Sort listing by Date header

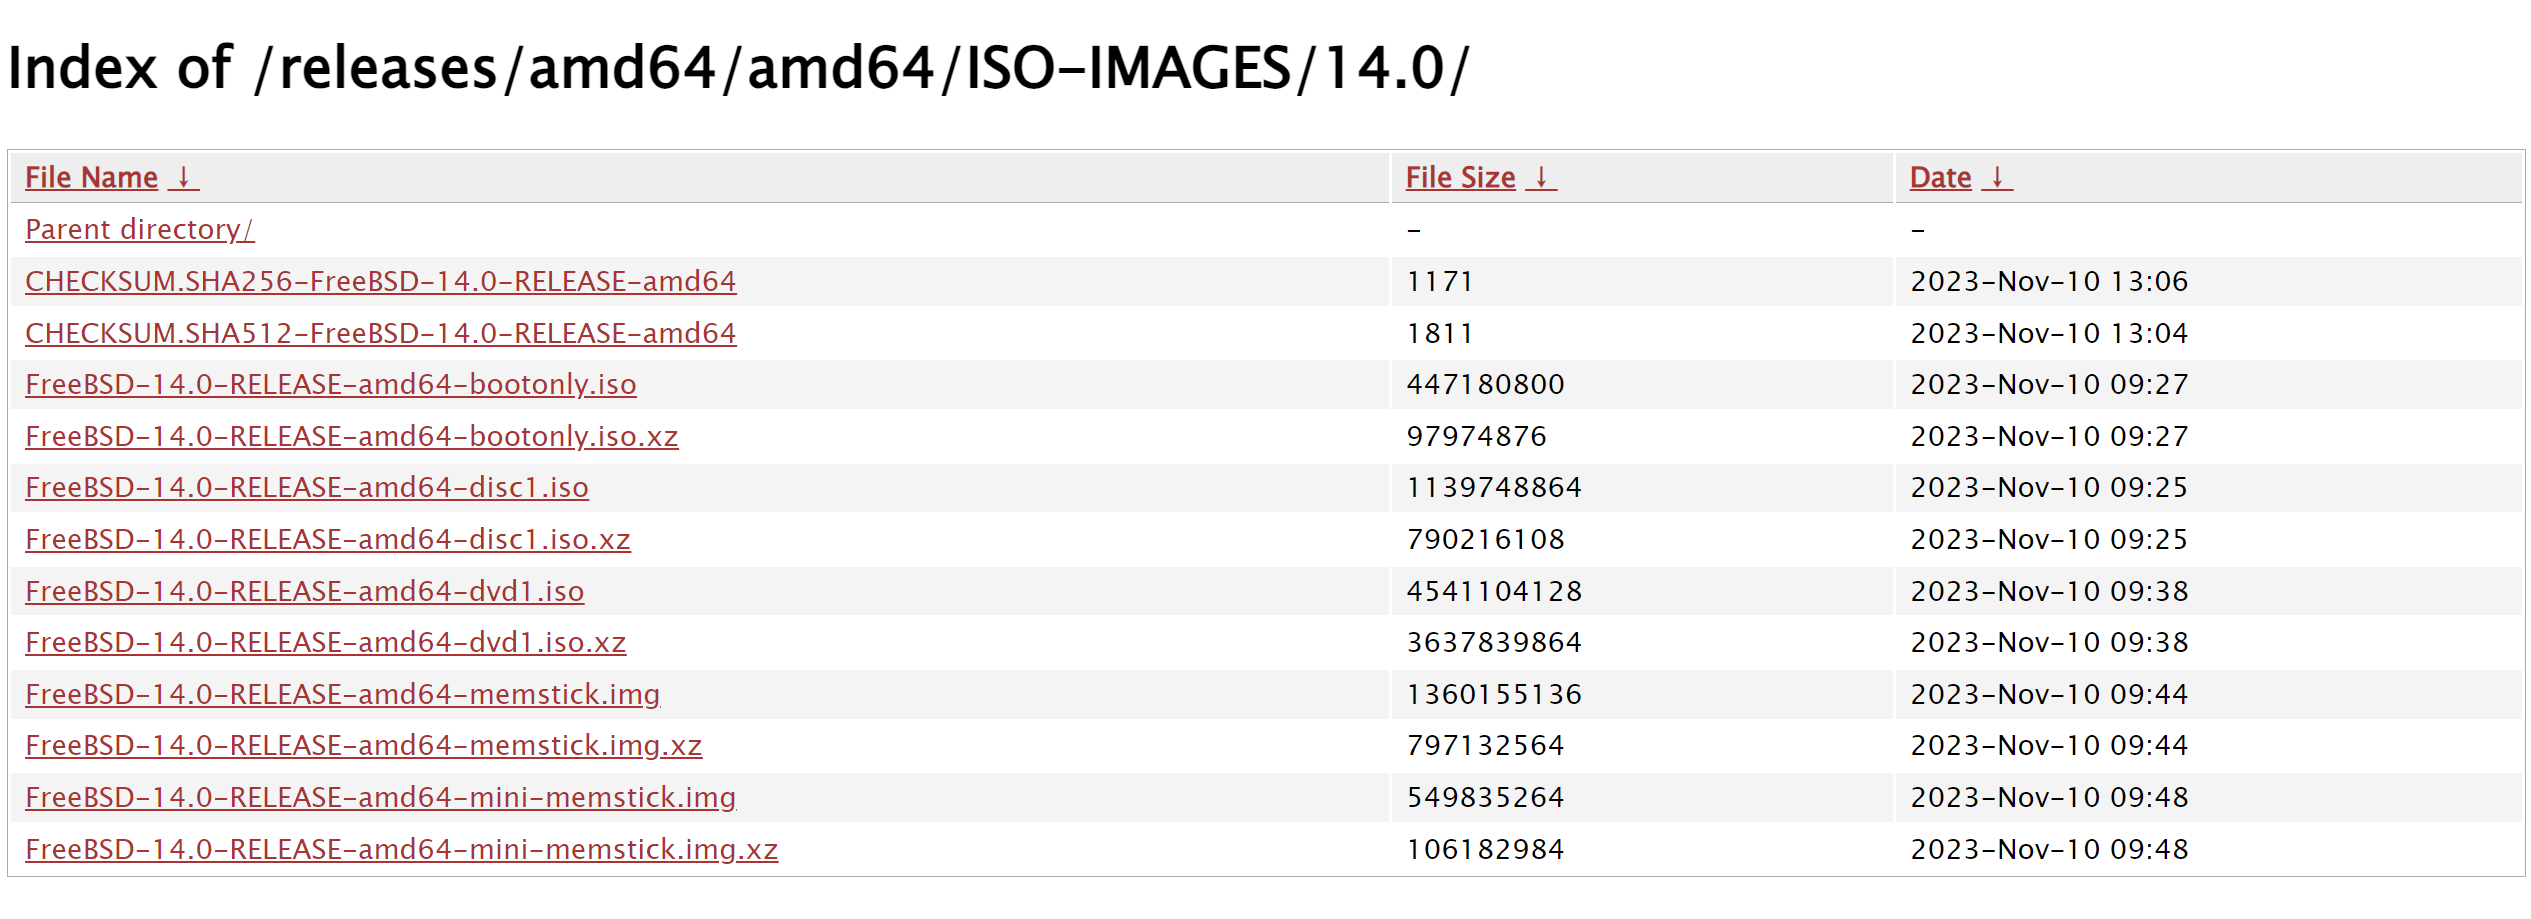(x=1940, y=177)
